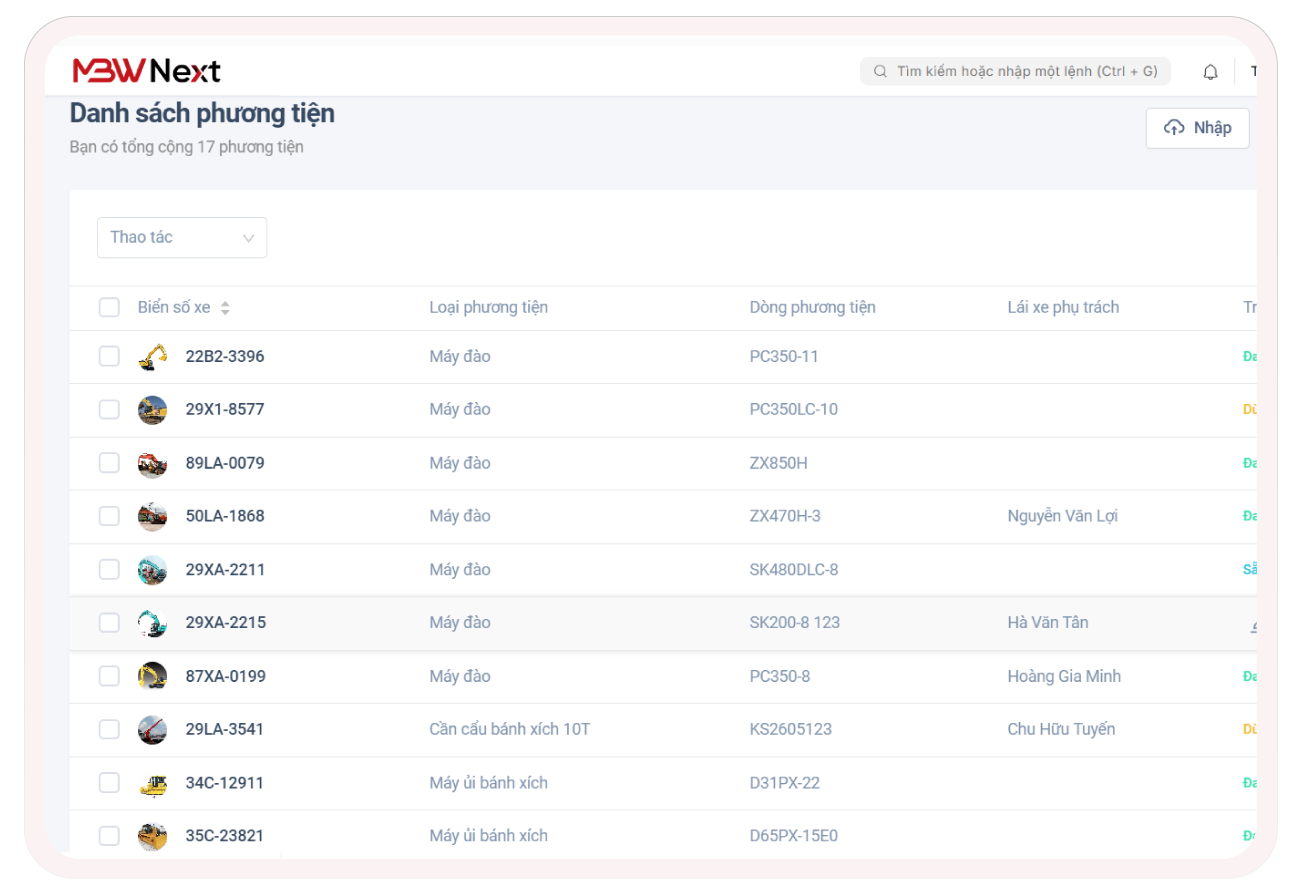Click the Nhập import button
Image resolution: width=1300 pixels, height=895 pixels.
click(x=1197, y=128)
